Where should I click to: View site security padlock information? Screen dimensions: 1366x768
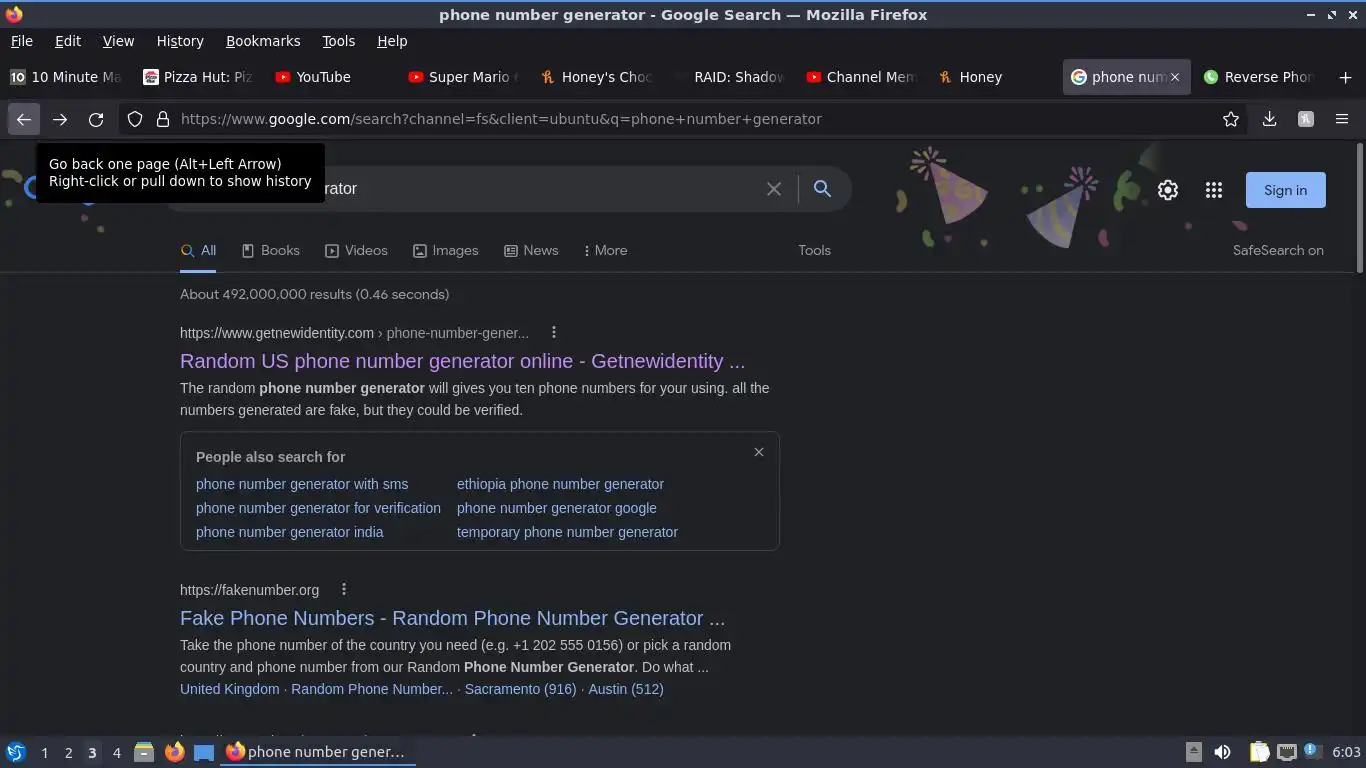point(163,119)
